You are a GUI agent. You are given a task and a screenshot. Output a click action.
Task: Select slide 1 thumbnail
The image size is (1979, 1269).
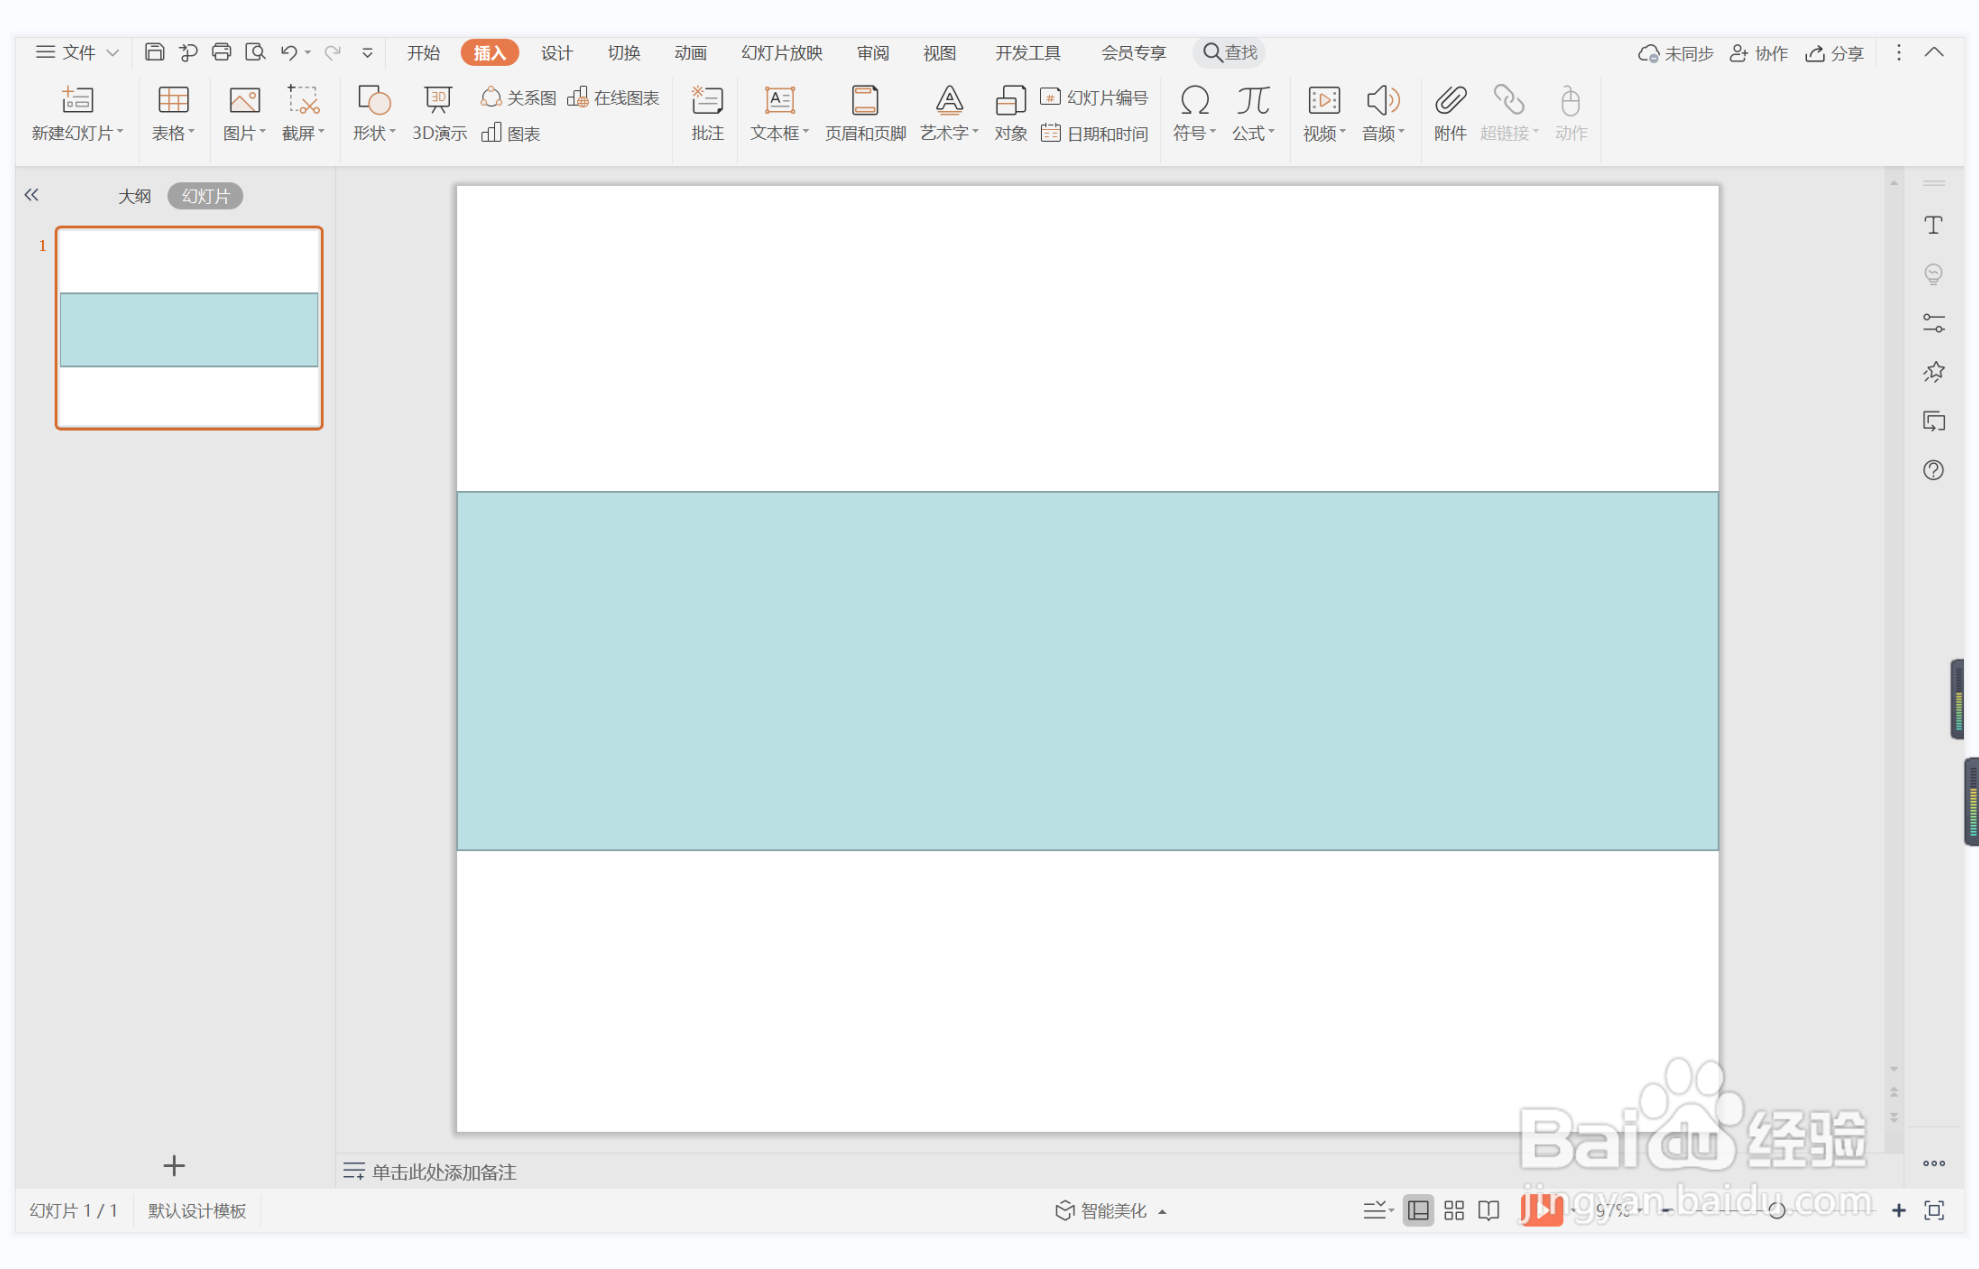pos(189,328)
